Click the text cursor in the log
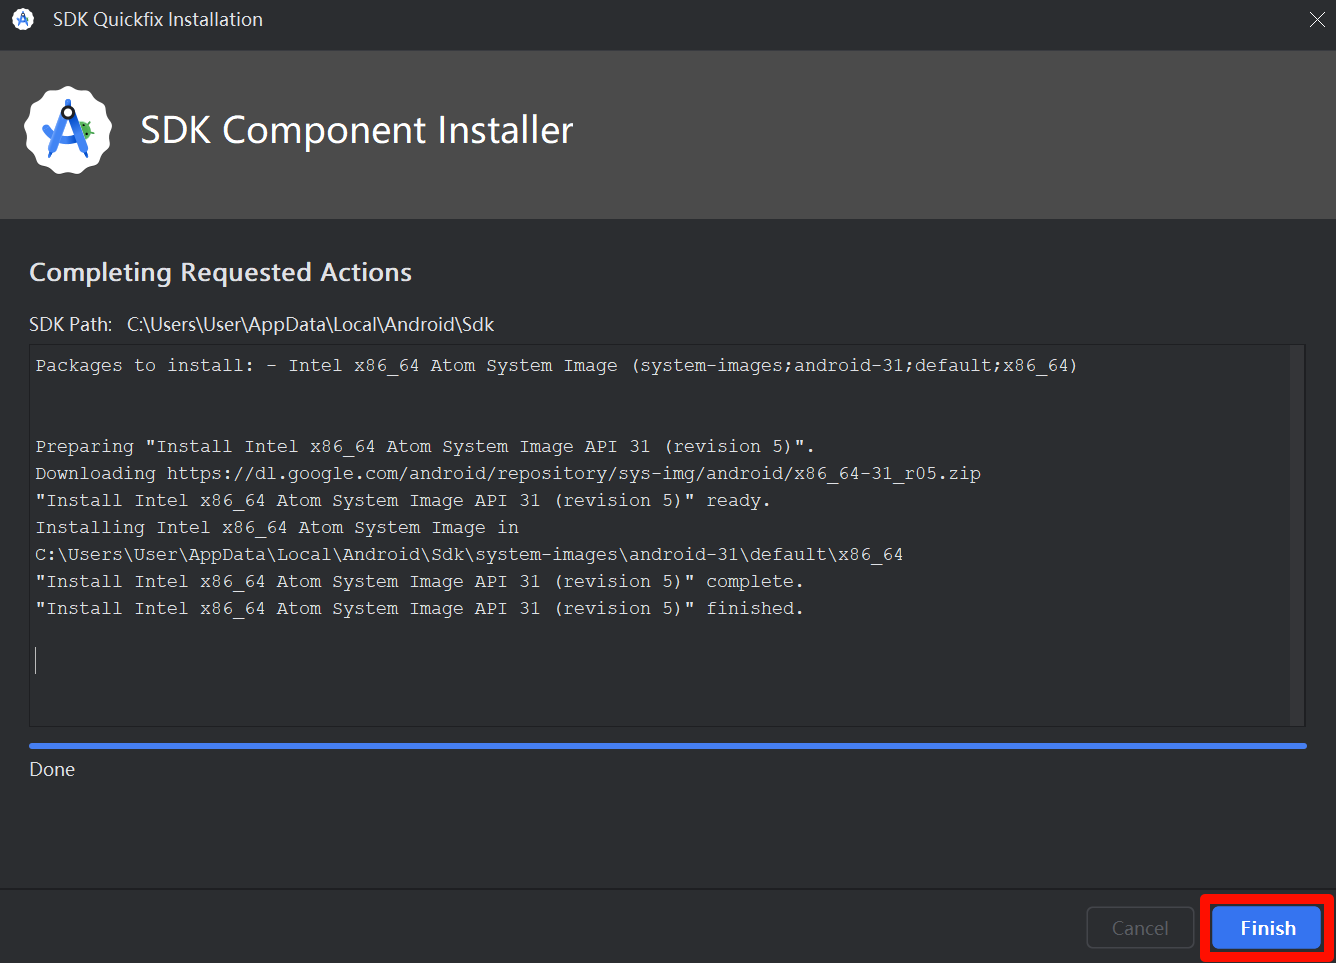The width and height of the screenshot is (1336, 963). [x=37, y=659]
